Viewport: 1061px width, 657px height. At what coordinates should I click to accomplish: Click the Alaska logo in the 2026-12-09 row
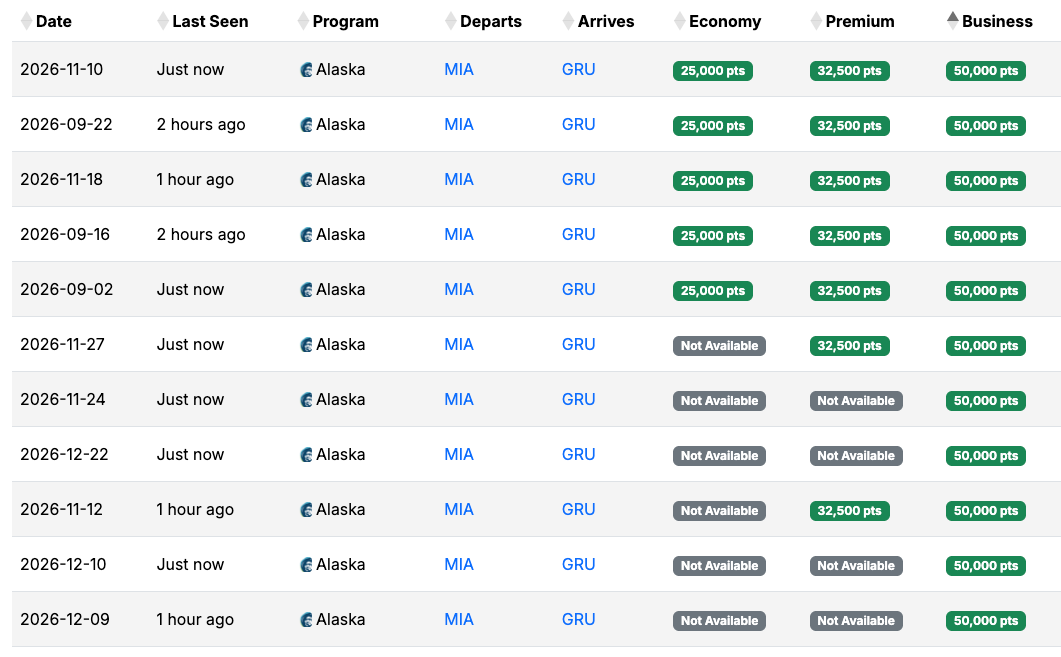[x=306, y=620]
